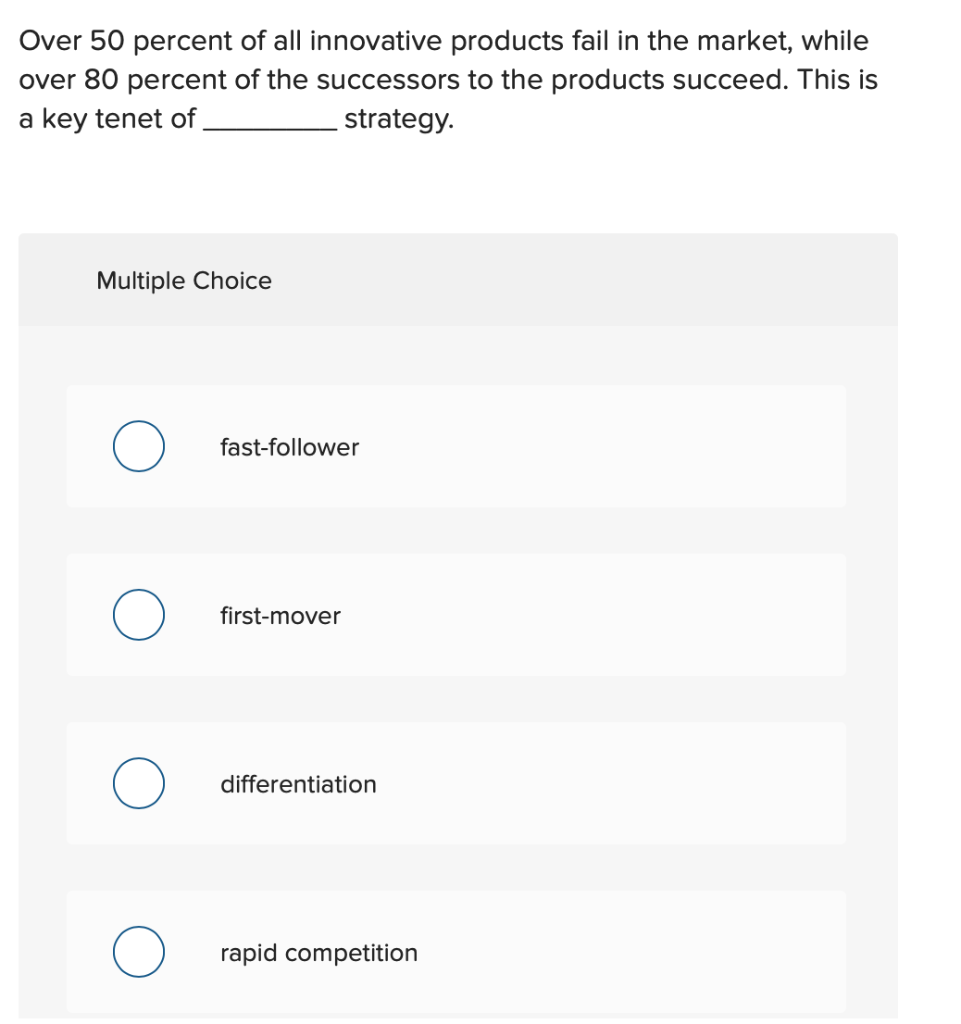The image size is (961, 1024).
Task: Choose the answer labeled fast-follower
Action: pyautogui.click(x=289, y=448)
